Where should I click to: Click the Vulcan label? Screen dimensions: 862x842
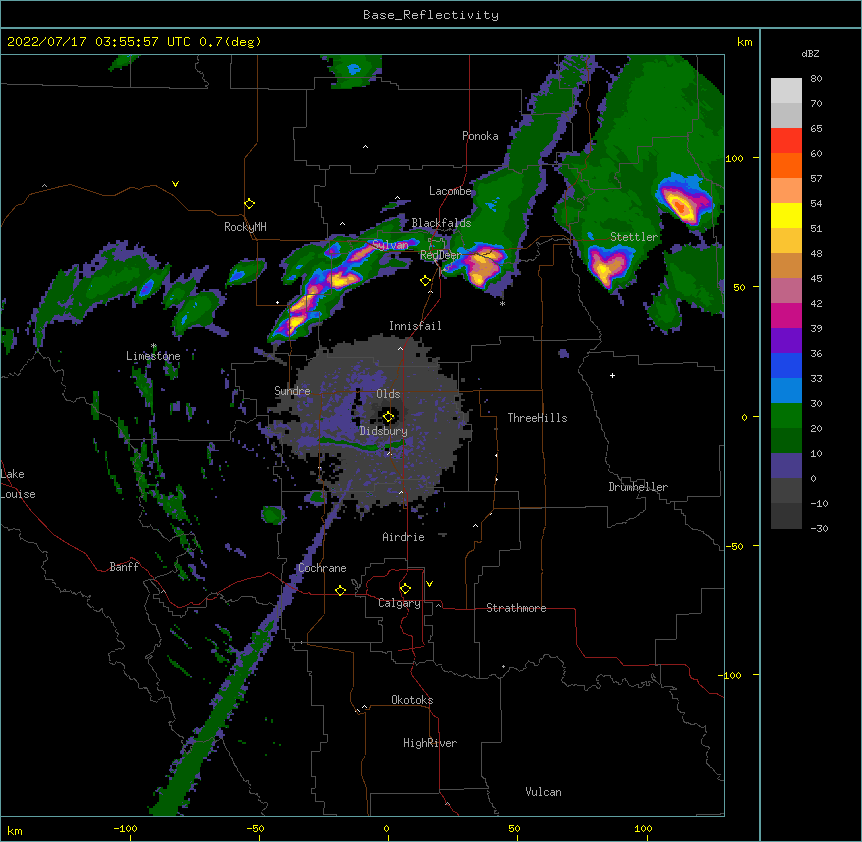tap(543, 792)
